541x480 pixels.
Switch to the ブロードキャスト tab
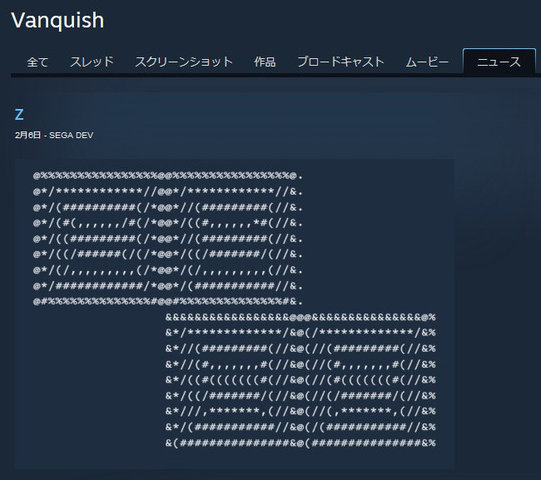click(x=341, y=62)
